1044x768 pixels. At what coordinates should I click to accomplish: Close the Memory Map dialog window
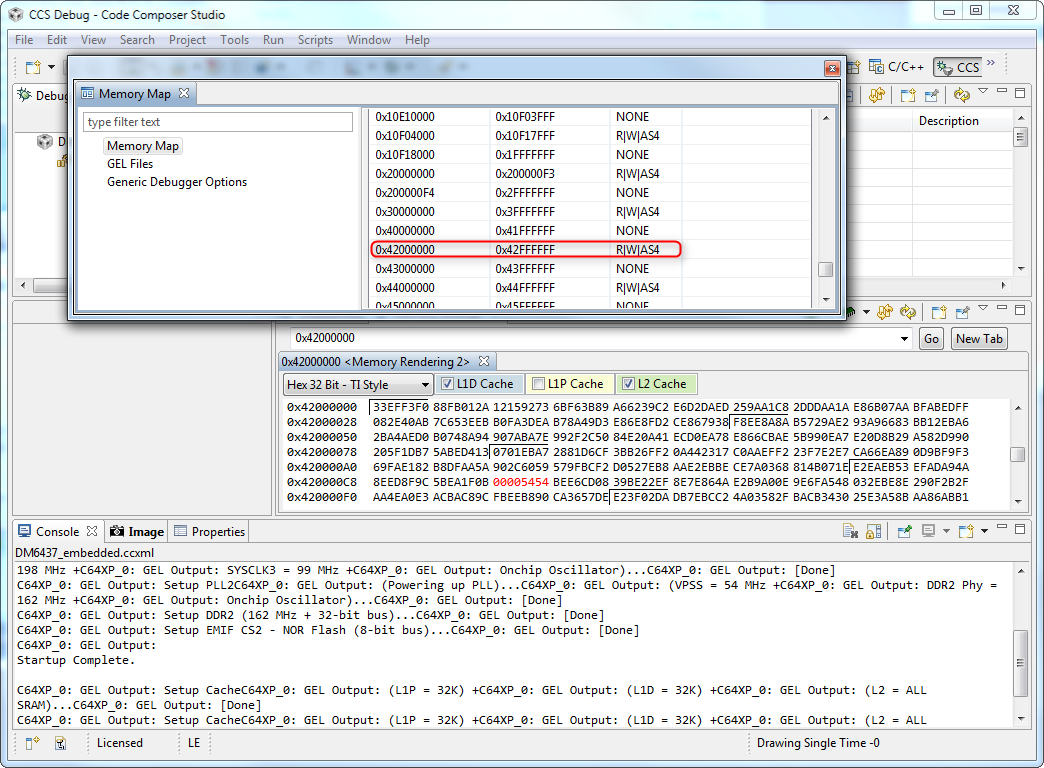pyautogui.click(x=832, y=68)
